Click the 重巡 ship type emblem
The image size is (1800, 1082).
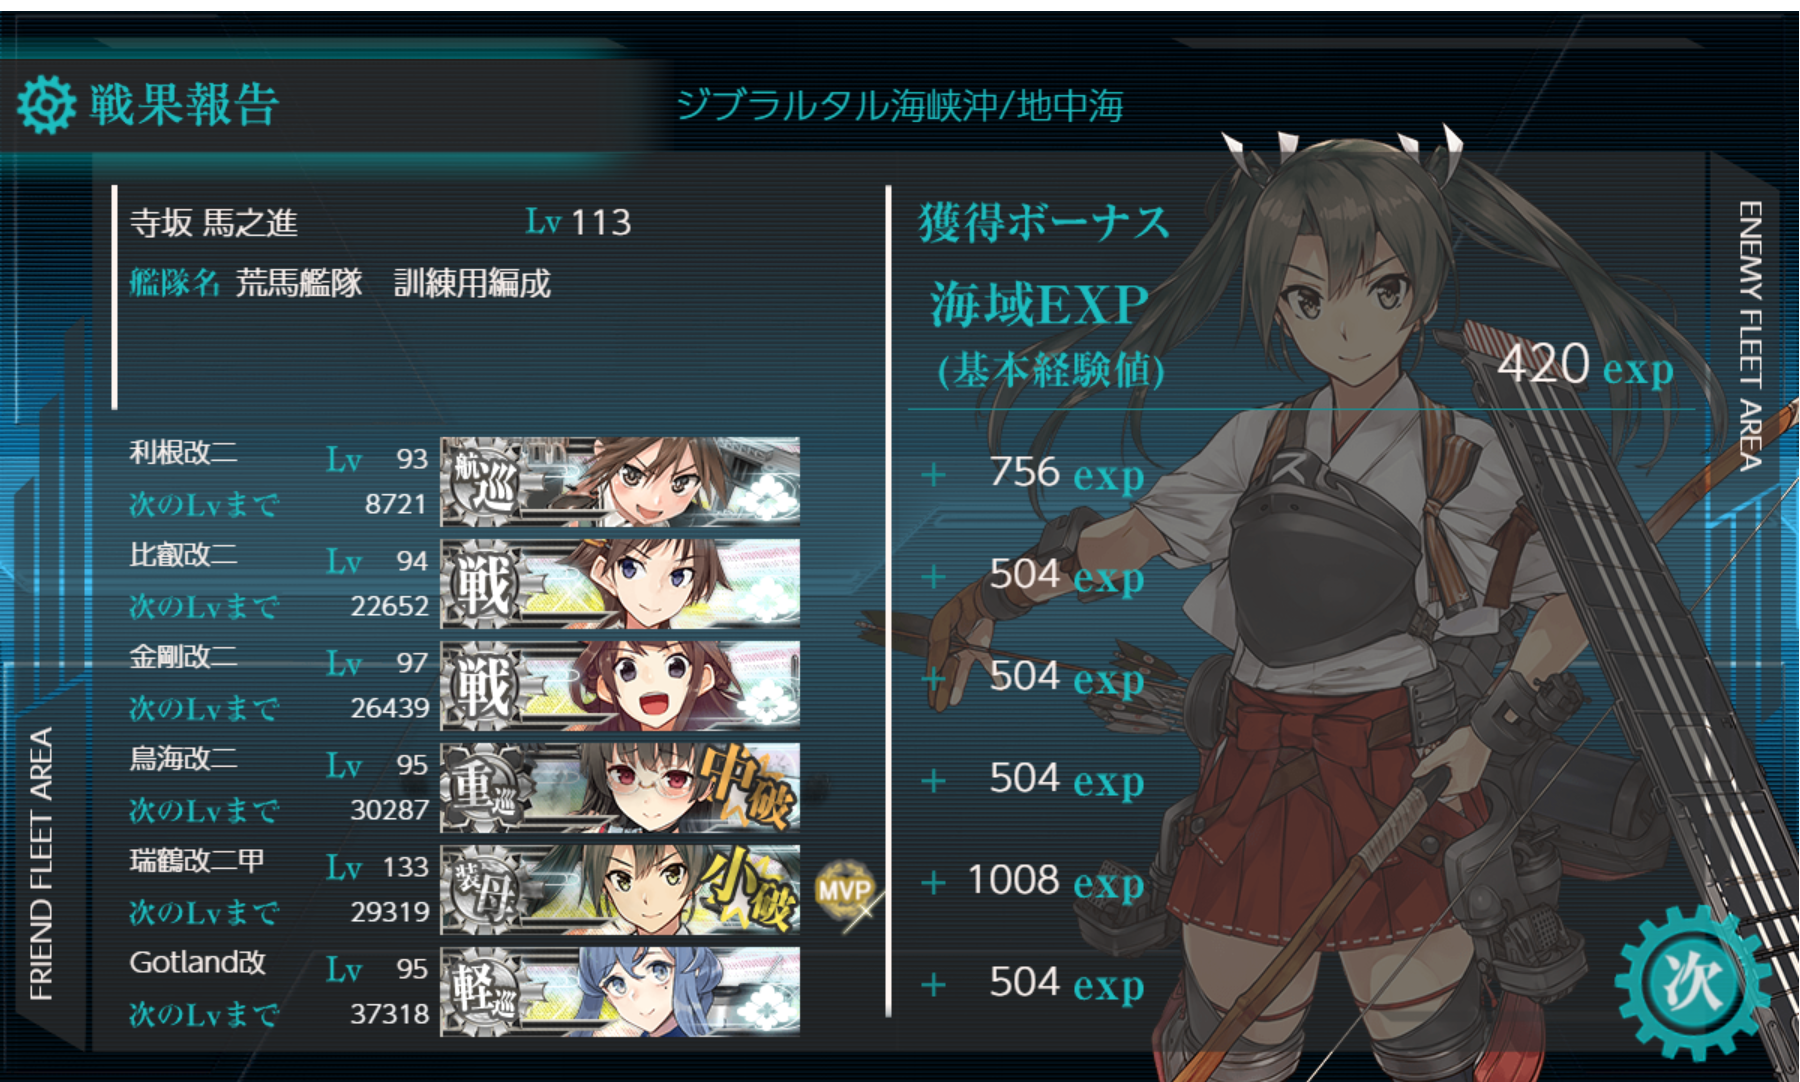pyautogui.click(x=484, y=787)
